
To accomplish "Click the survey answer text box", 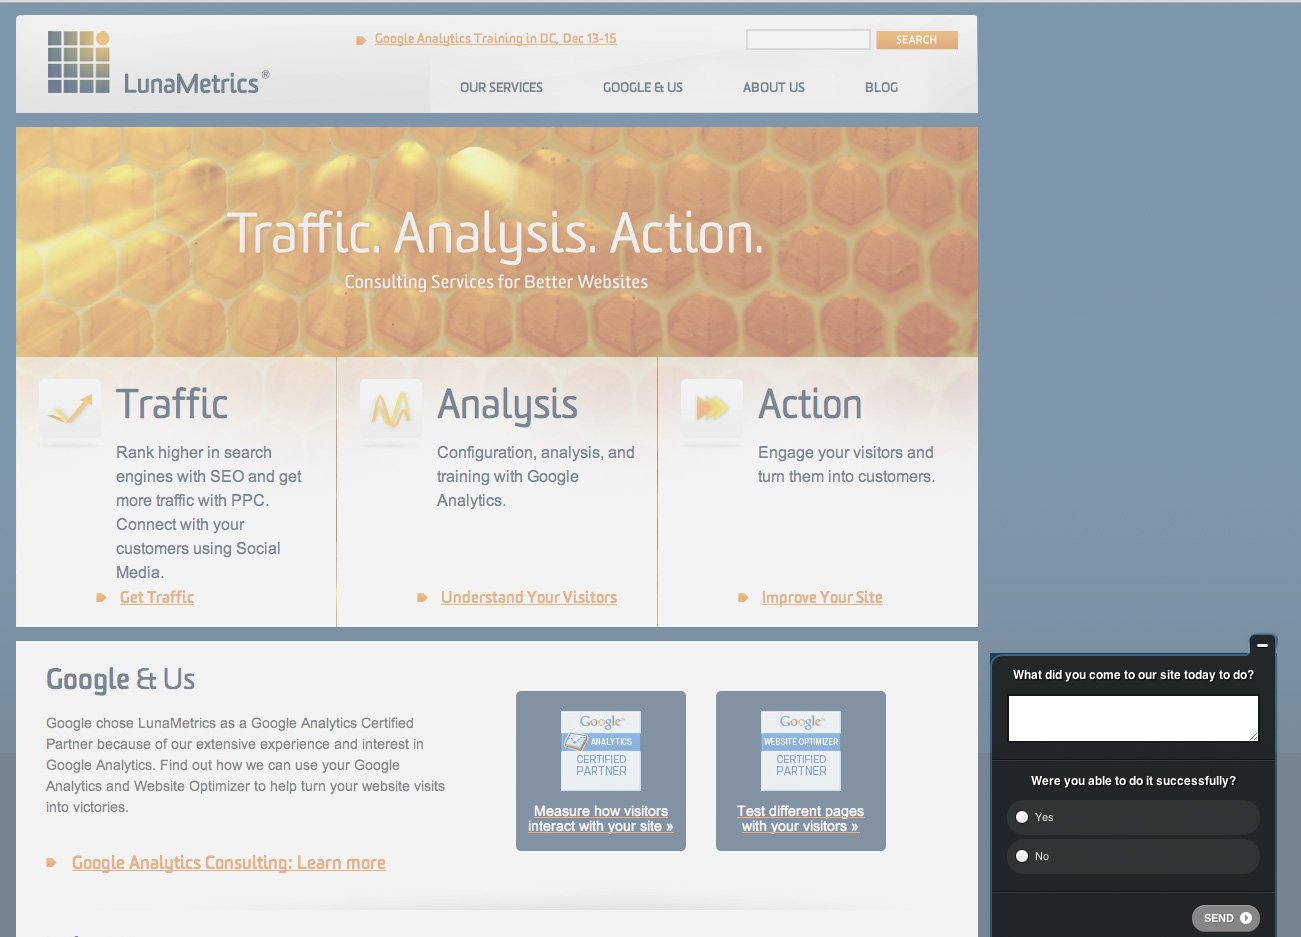I will click(1132, 718).
